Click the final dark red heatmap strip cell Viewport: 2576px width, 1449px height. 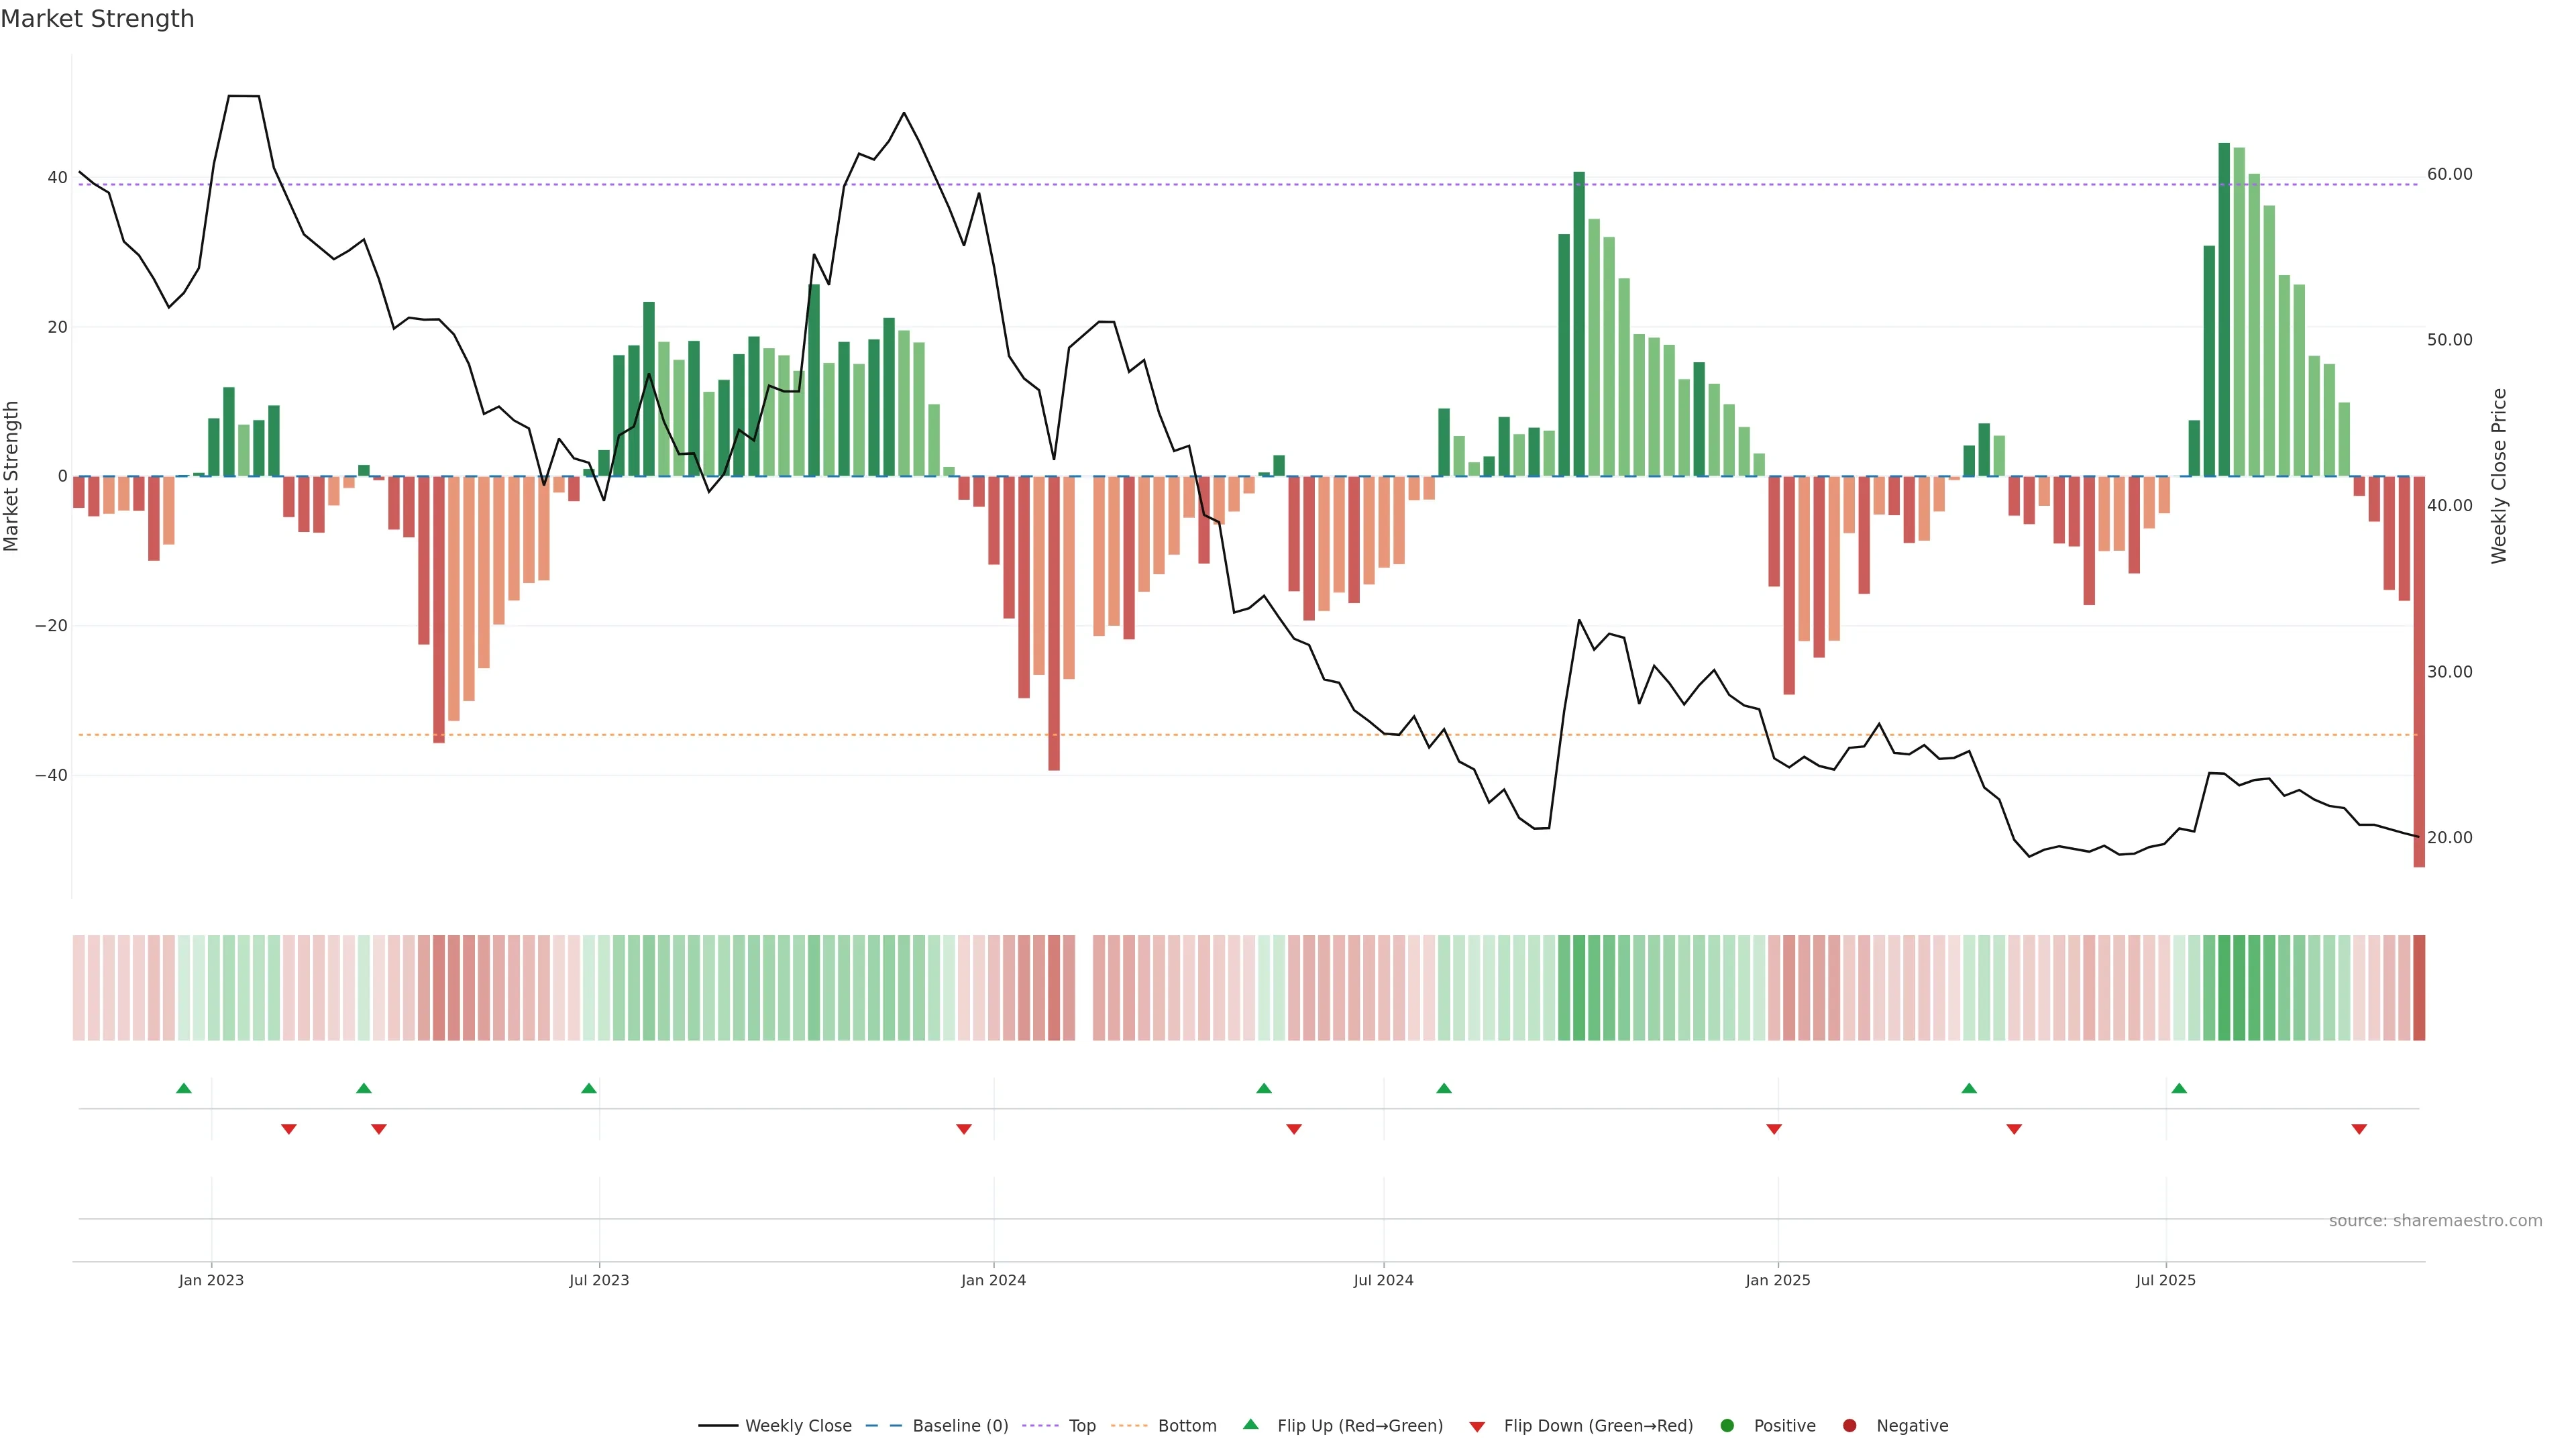click(x=2419, y=988)
